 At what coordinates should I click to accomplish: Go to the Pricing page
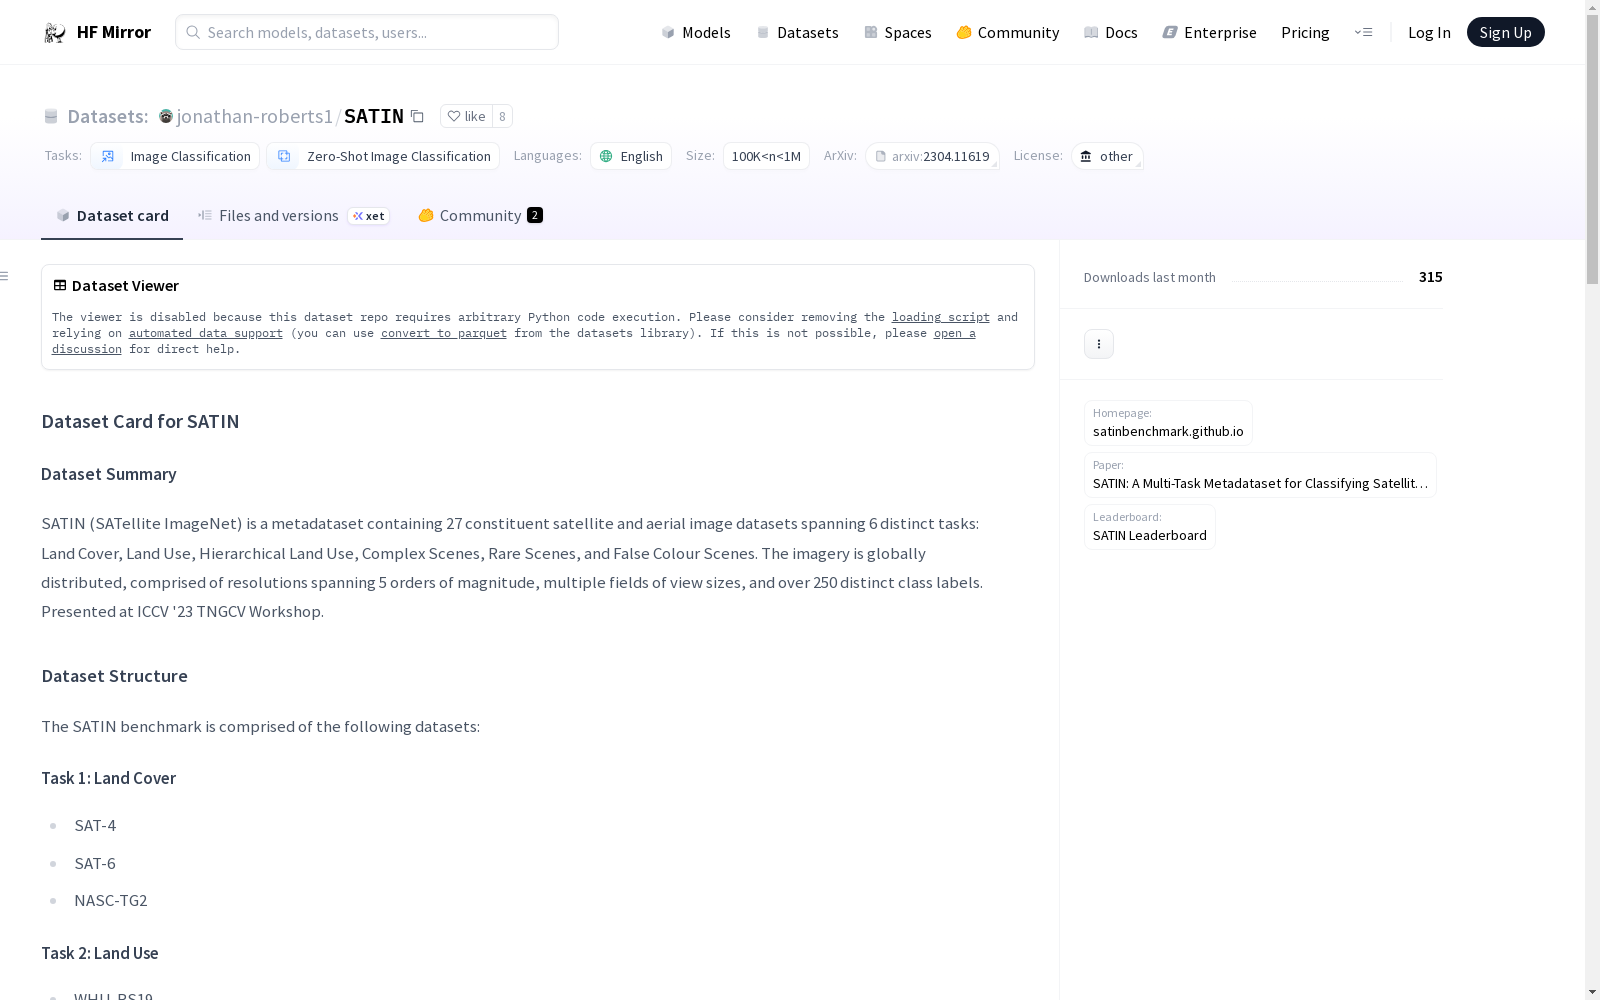[x=1305, y=32]
